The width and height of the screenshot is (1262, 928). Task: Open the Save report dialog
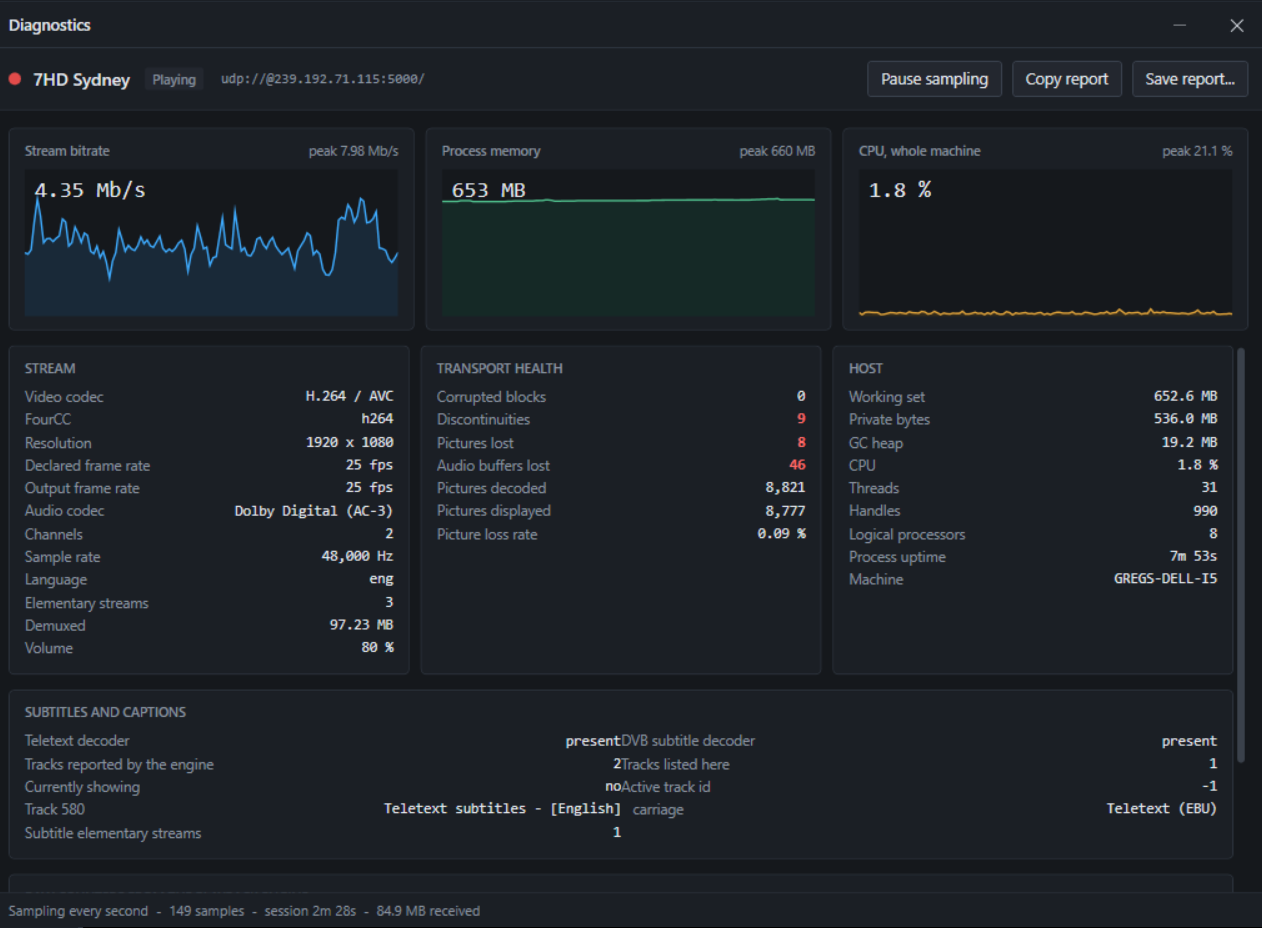(x=1190, y=79)
